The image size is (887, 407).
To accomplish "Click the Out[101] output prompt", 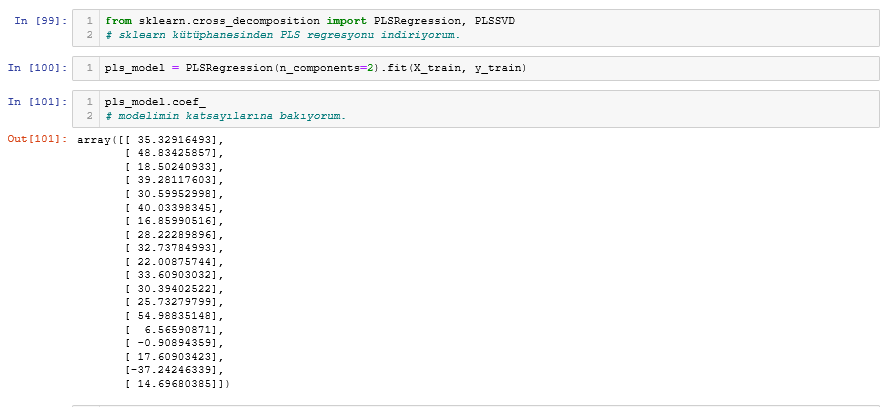I will tap(37, 139).
